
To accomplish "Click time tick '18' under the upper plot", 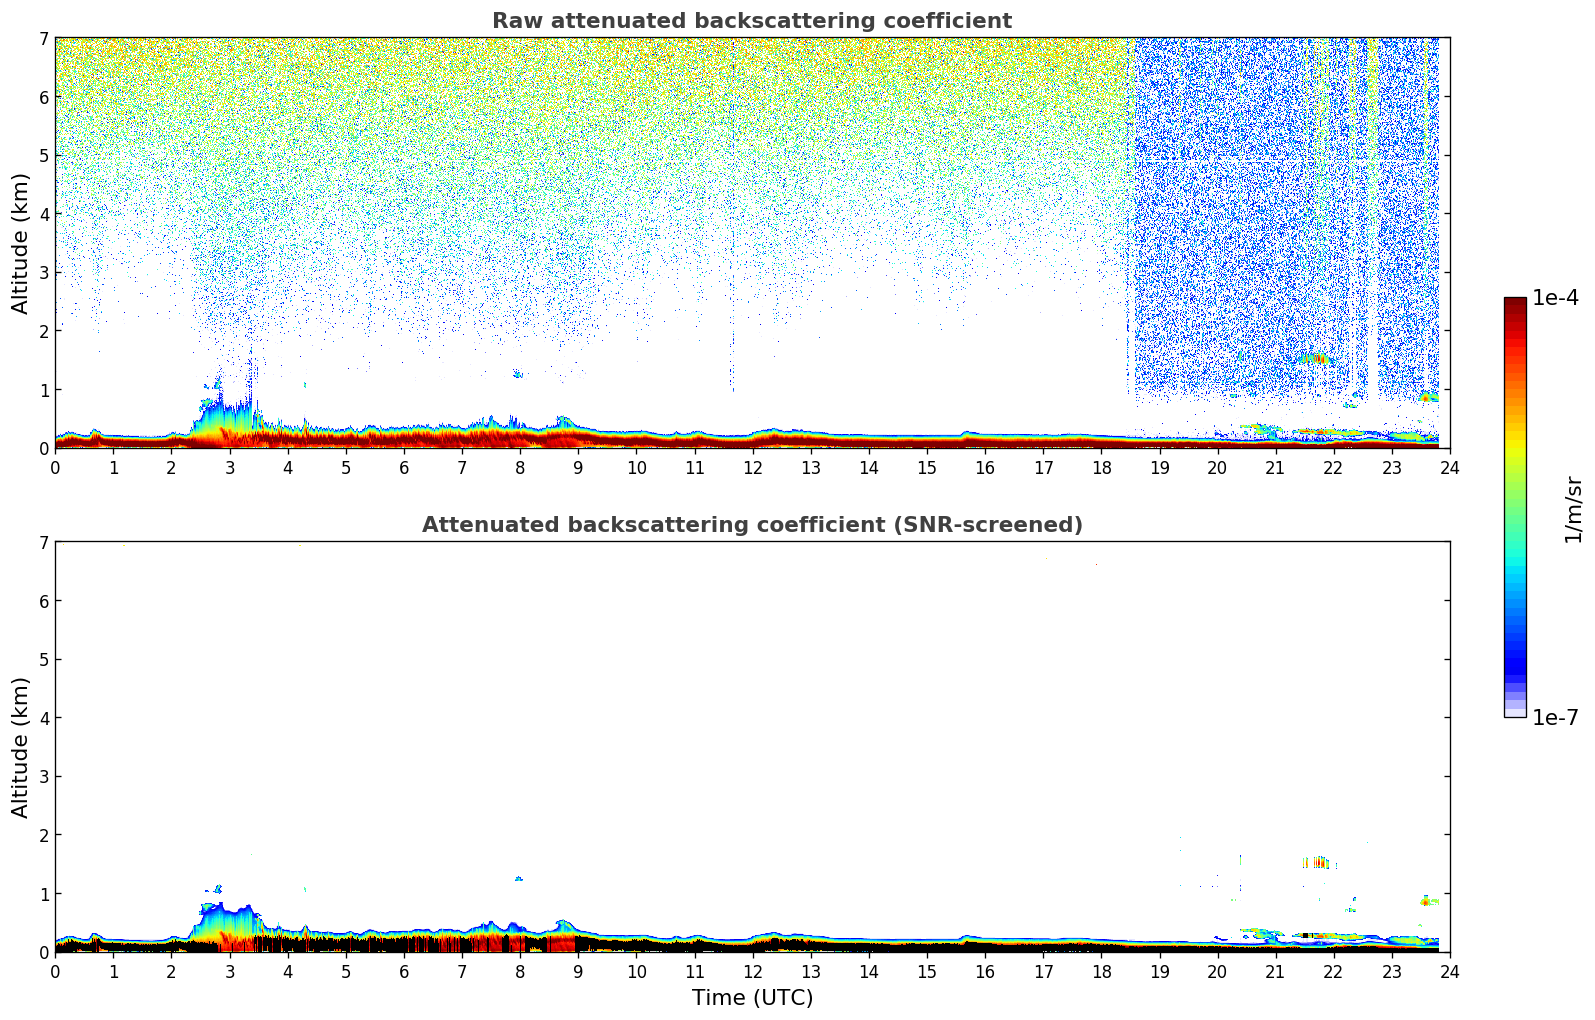I will pyautogui.click(x=1101, y=467).
